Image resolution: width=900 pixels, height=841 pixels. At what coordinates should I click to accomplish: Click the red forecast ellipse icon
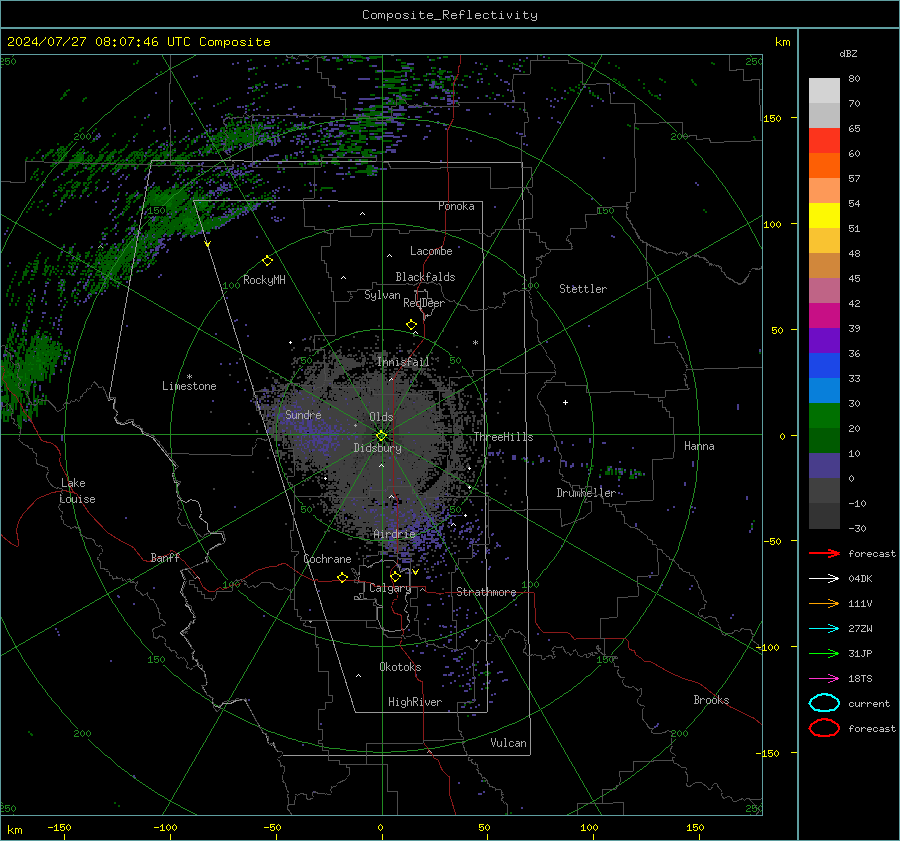pos(824,728)
